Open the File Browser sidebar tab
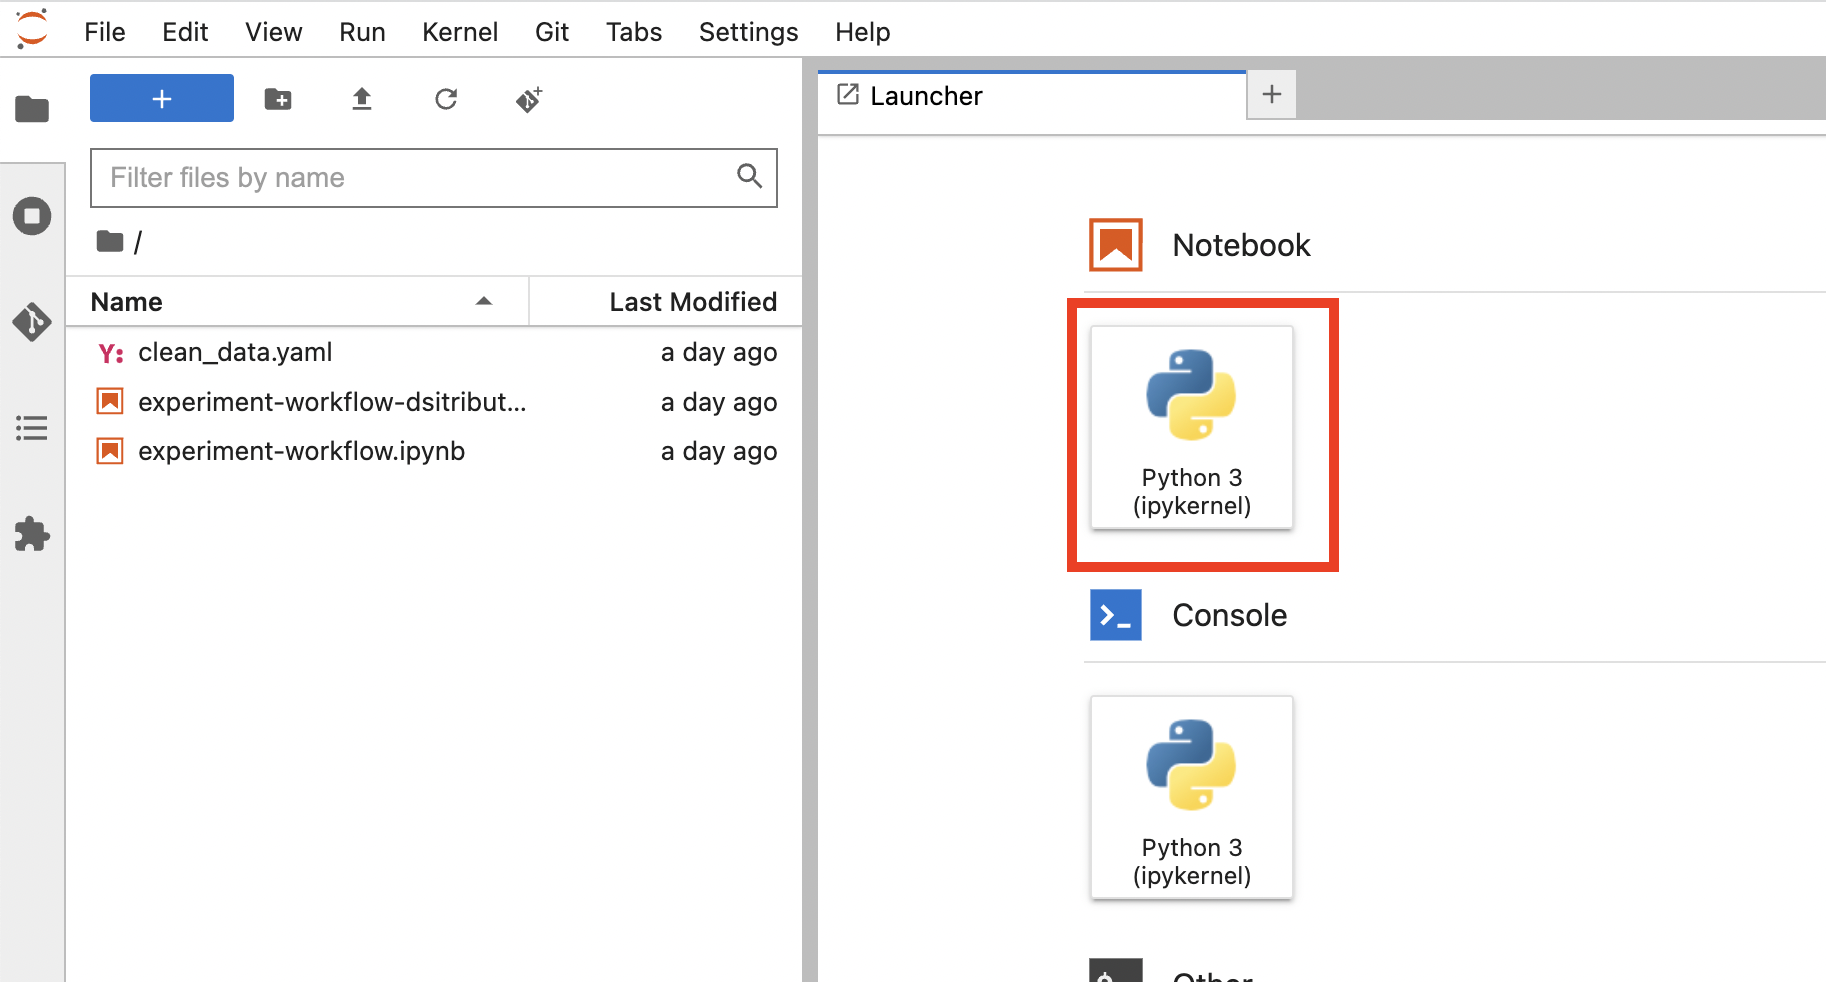Viewport: 1826px width, 982px height. coord(32,108)
